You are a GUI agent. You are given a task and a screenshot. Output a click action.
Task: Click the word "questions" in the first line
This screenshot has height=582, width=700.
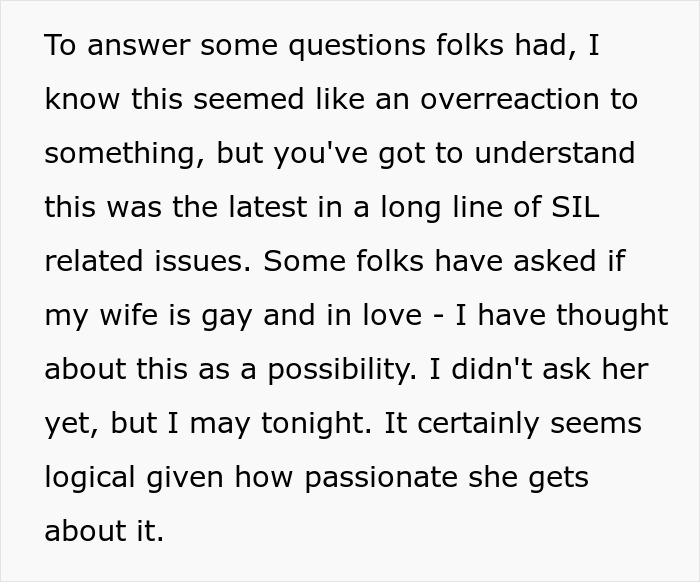coord(357,46)
